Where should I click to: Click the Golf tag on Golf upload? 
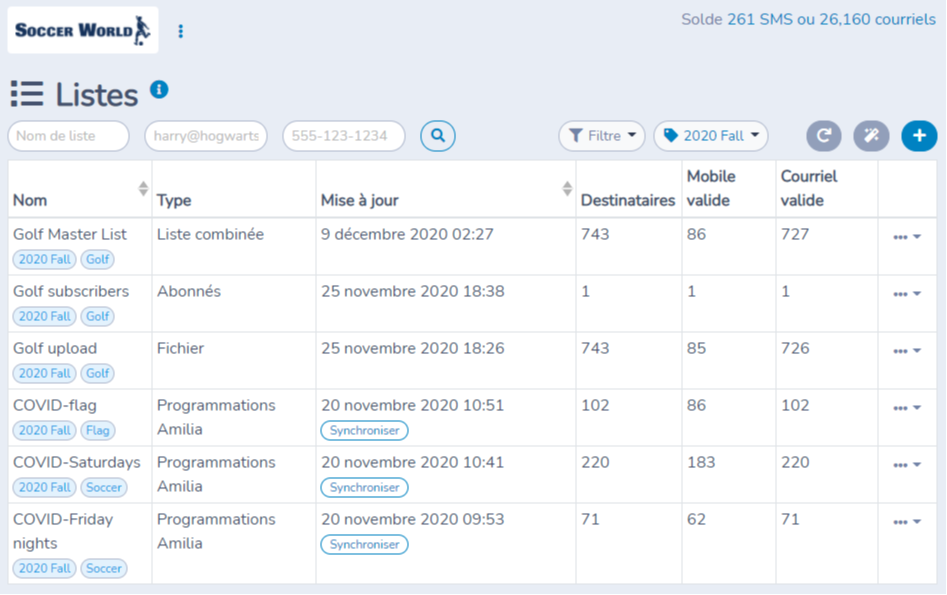coord(97,373)
